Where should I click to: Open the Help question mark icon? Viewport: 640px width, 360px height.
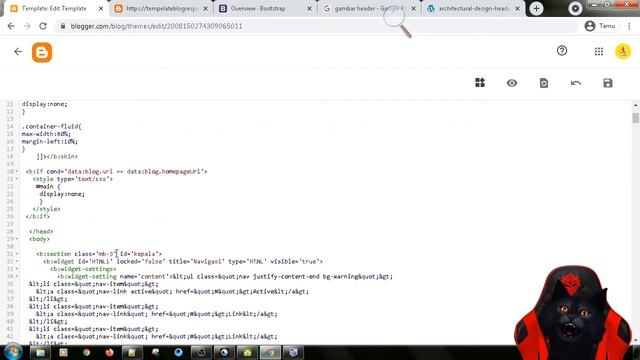click(562, 51)
